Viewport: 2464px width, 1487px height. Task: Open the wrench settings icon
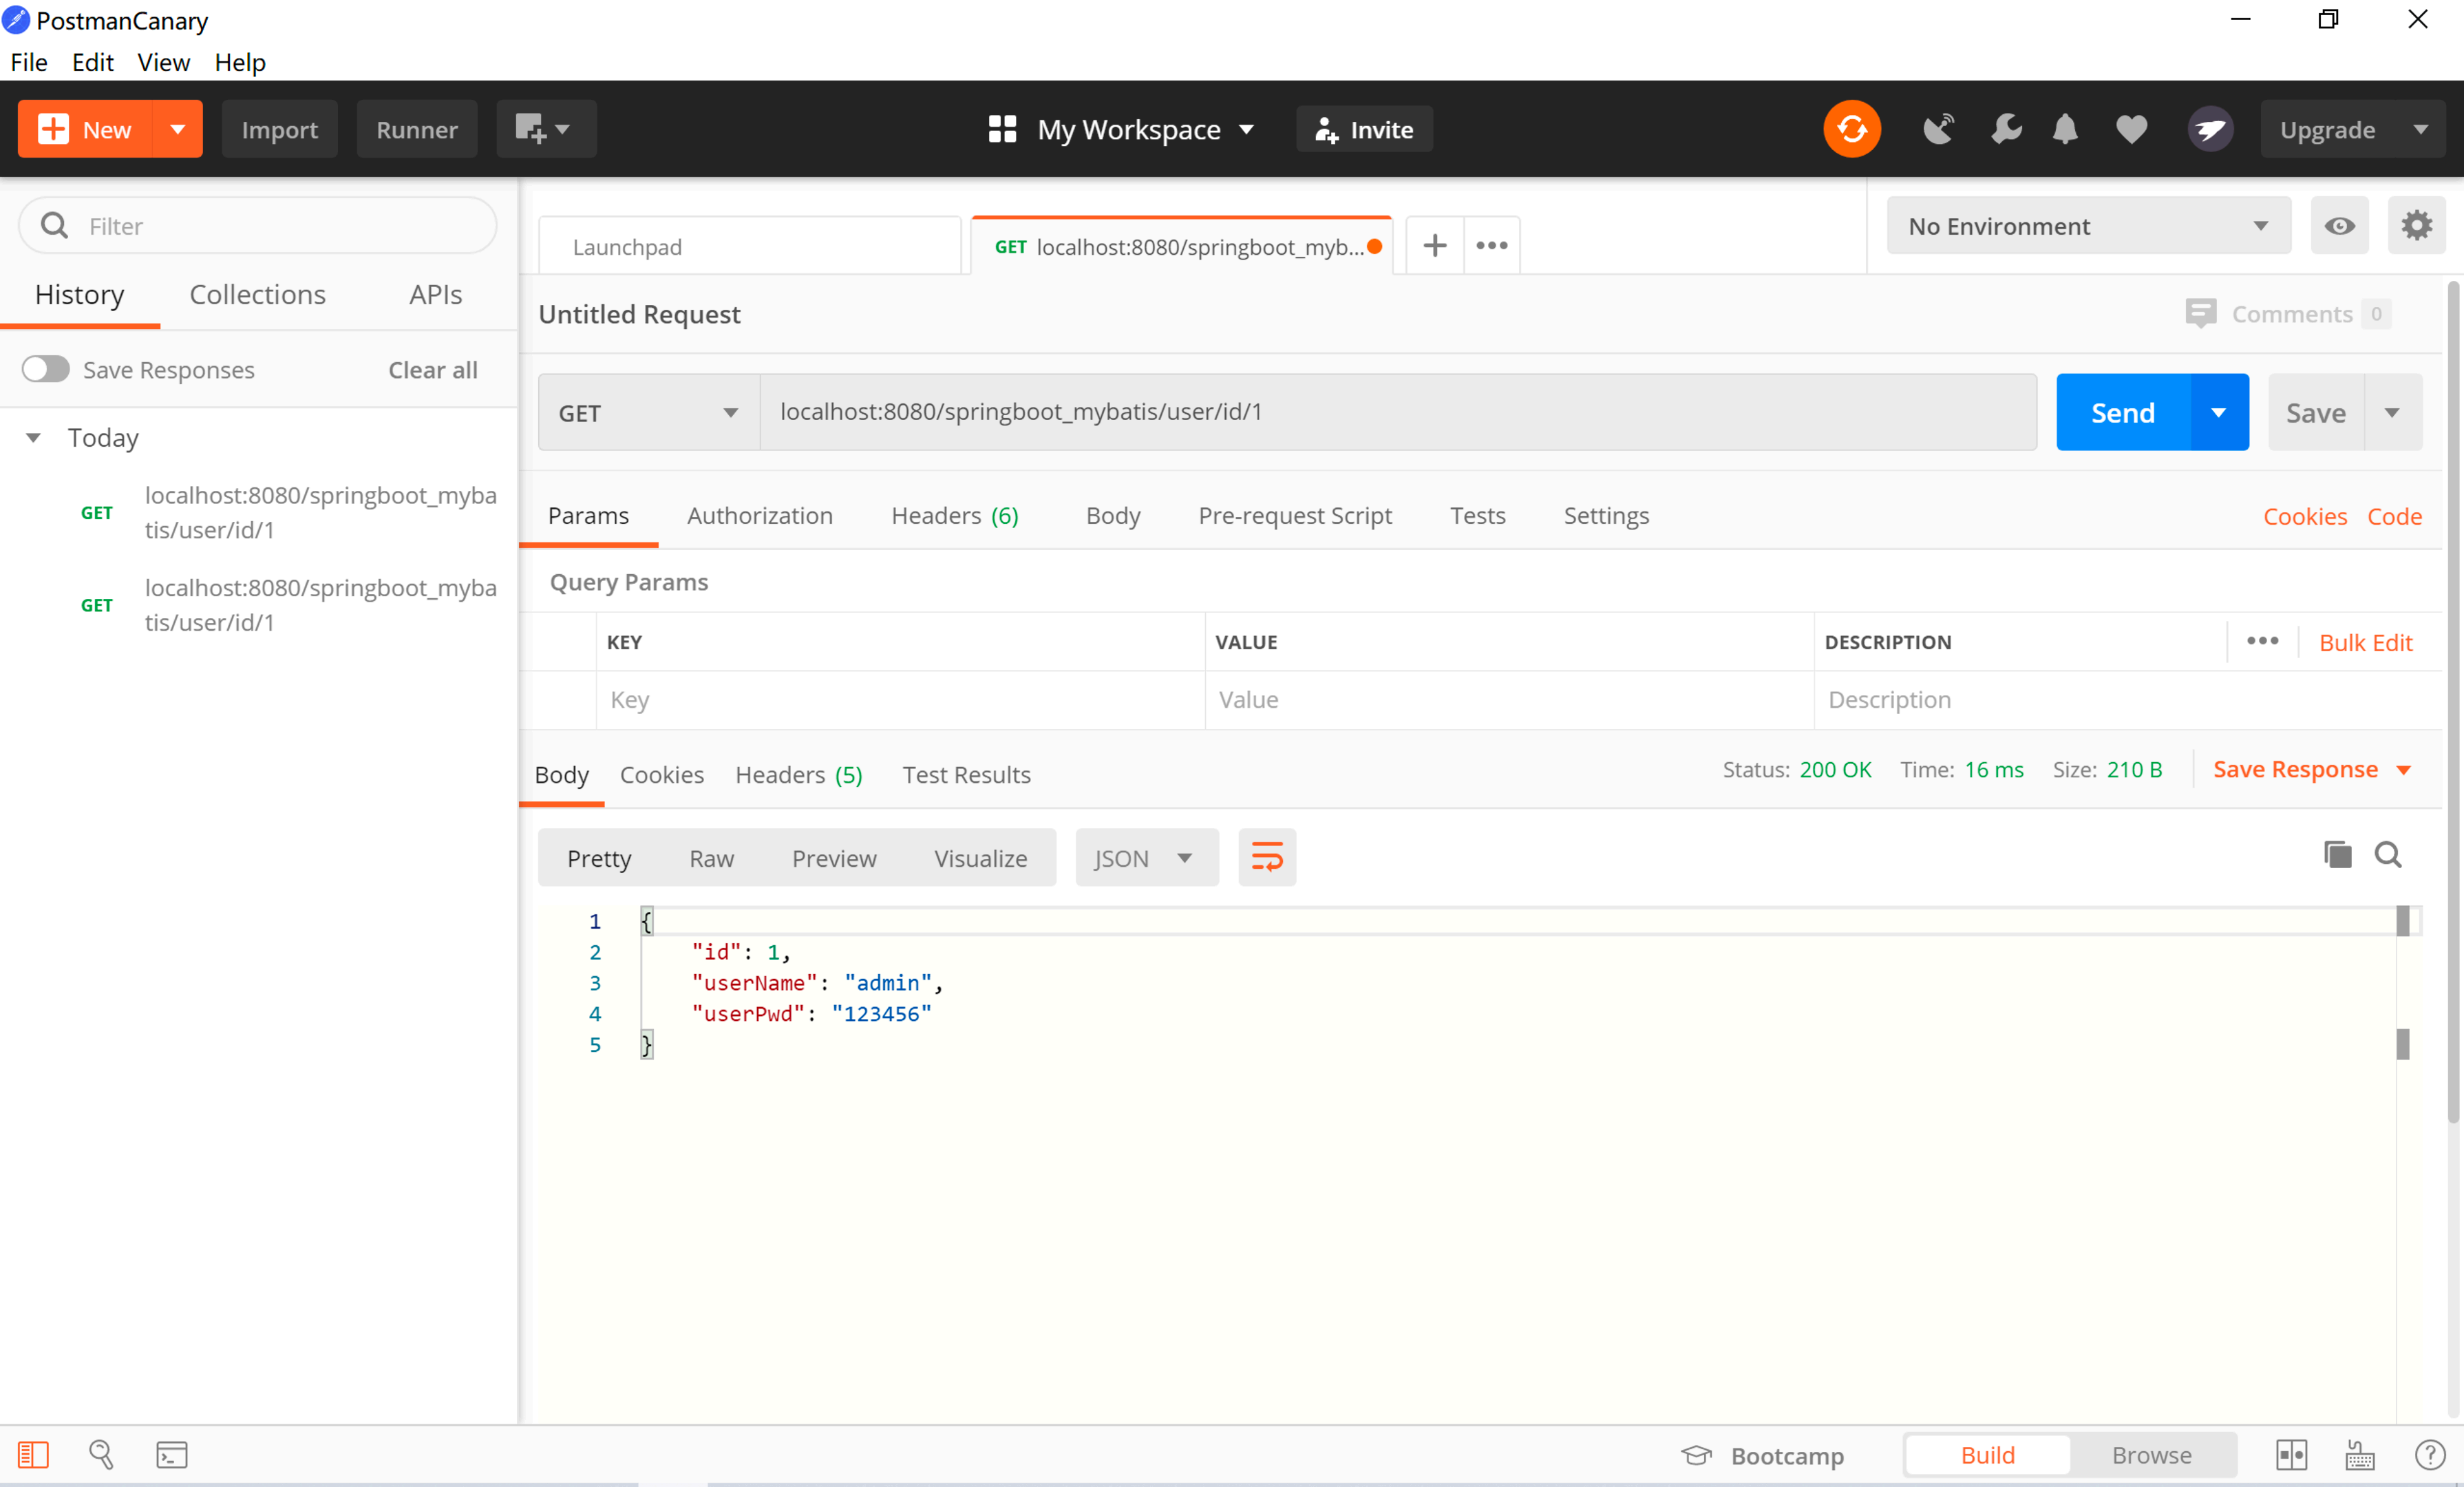[2005, 129]
